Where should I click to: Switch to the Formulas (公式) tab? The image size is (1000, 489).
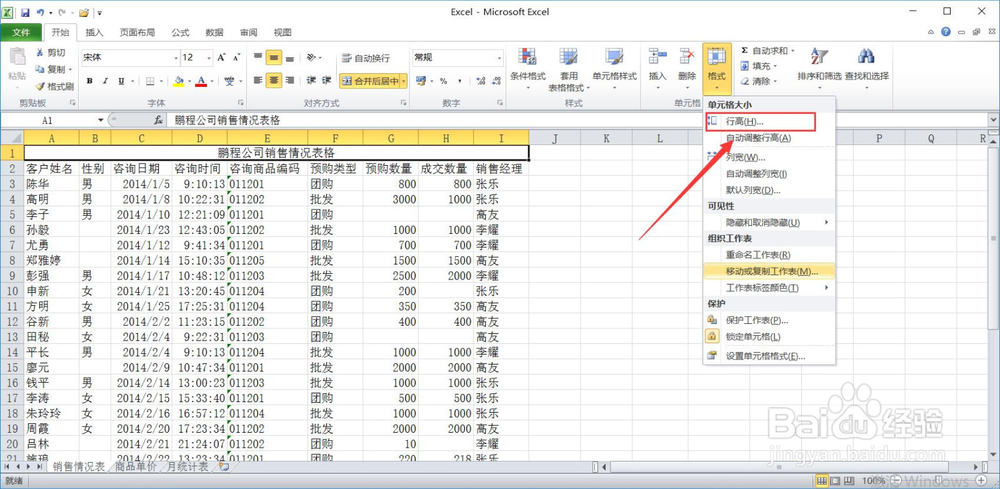[180, 33]
